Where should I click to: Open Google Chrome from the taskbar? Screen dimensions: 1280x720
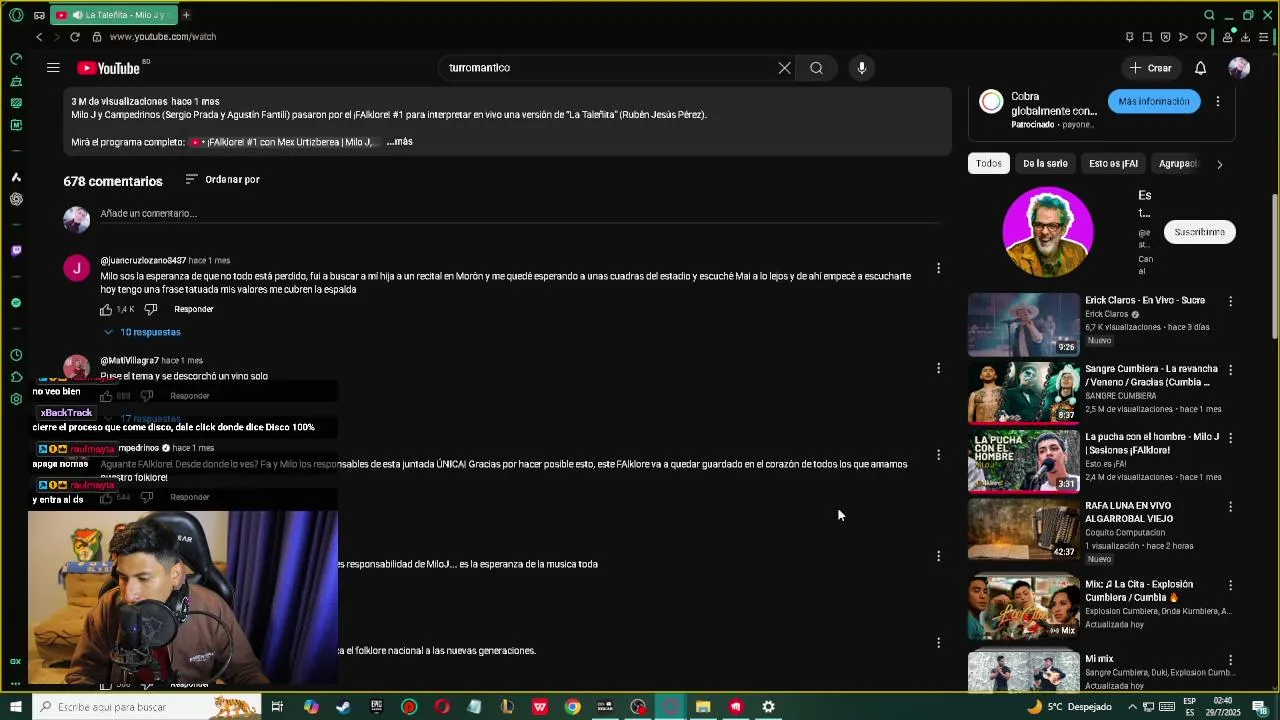click(x=572, y=707)
